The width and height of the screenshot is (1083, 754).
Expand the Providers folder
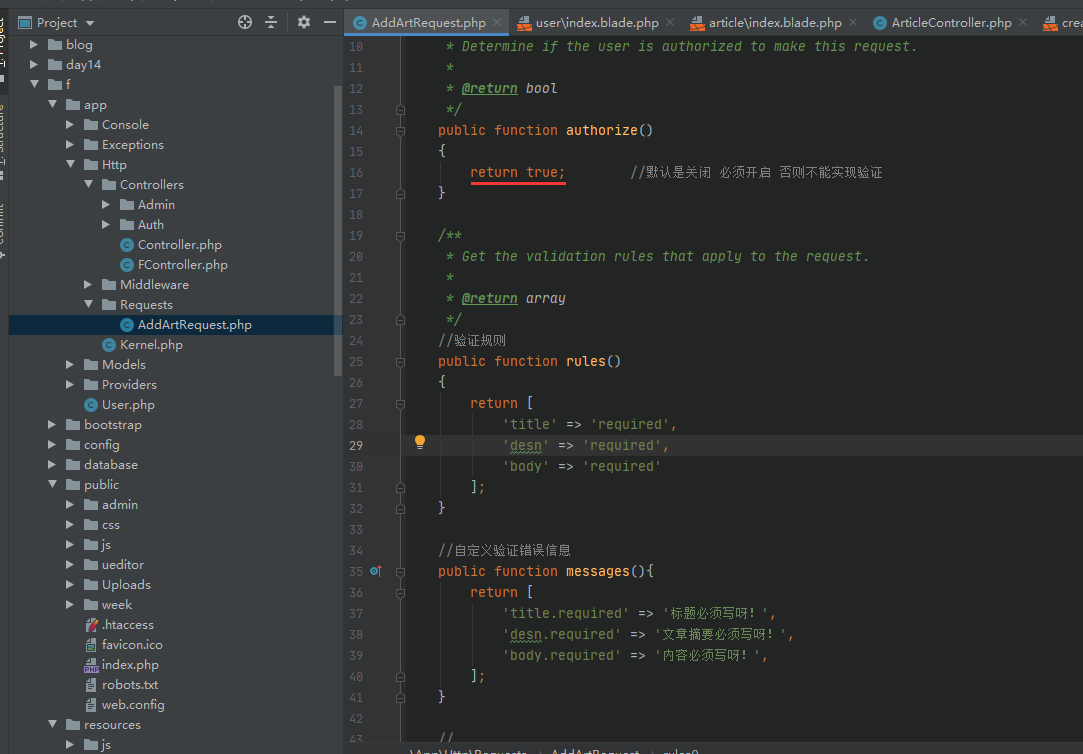coord(70,385)
